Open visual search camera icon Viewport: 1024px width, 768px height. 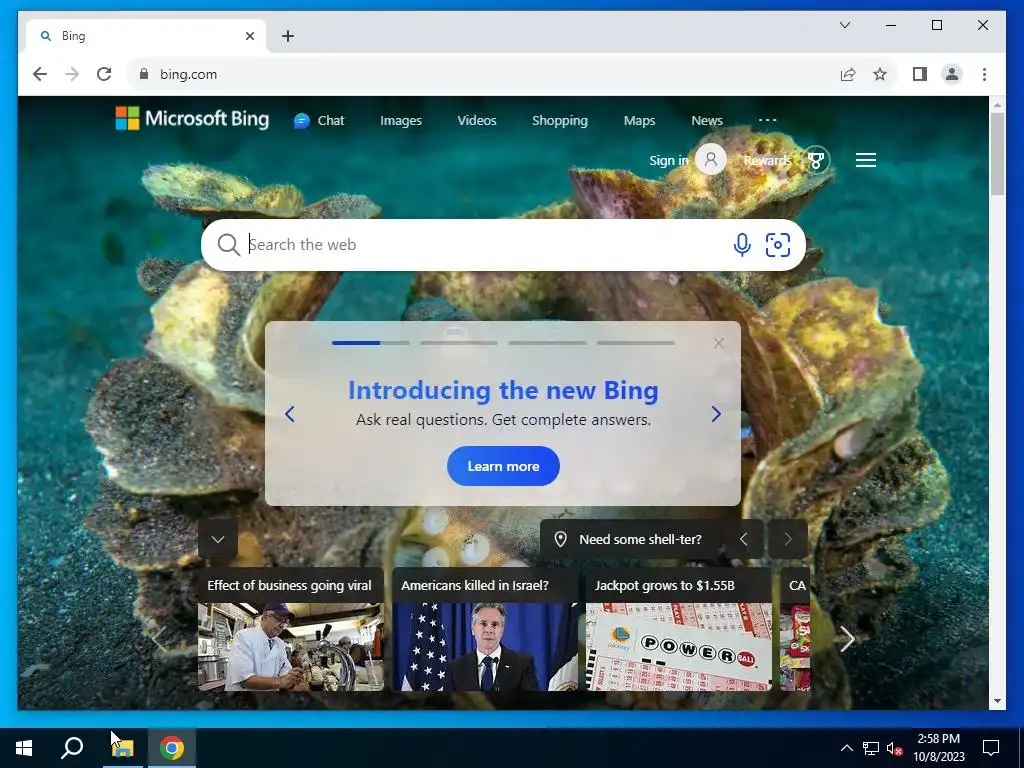pyautogui.click(x=778, y=245)
